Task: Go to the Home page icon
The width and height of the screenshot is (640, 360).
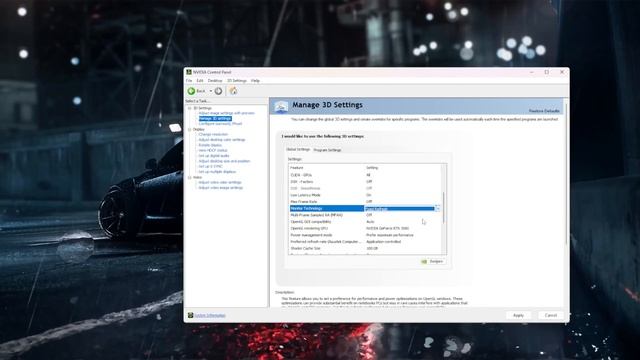Action: coord(233,91)
